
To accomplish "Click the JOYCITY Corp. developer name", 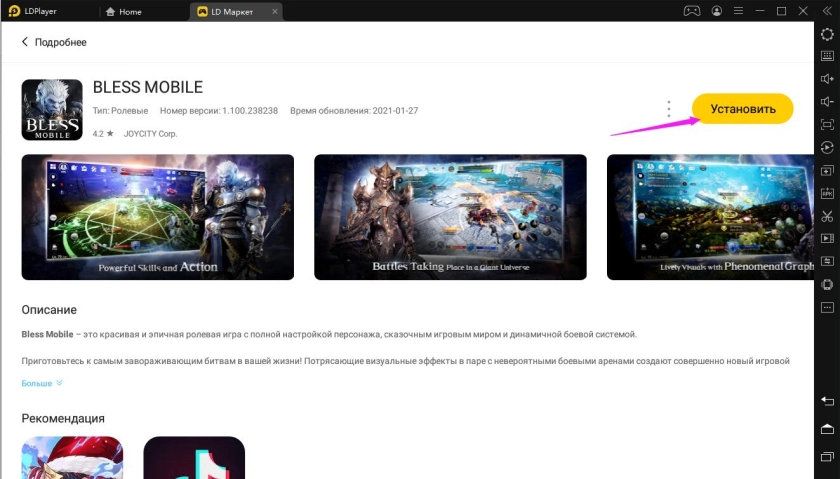I will 150,134.
